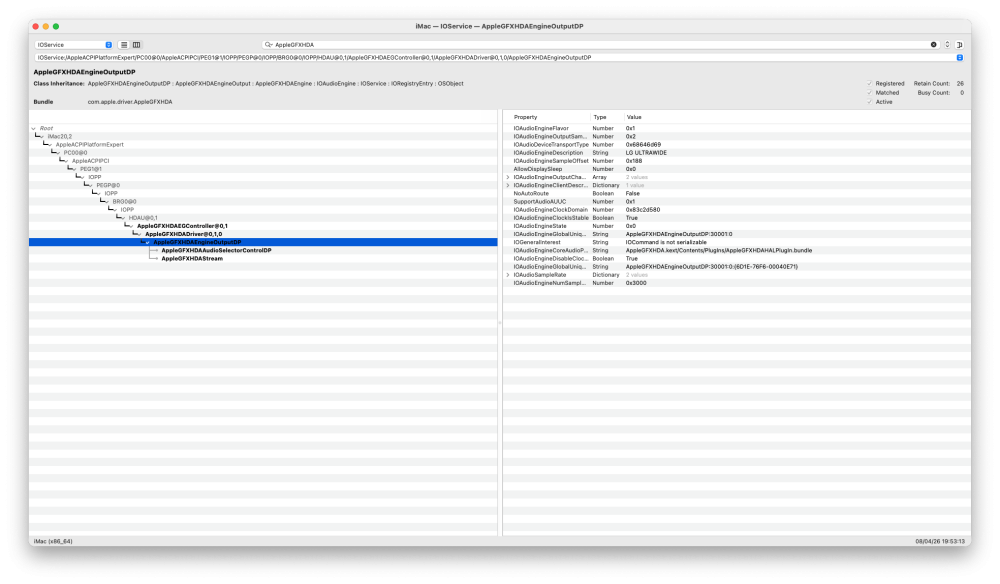1000x584 pixels.
Task: Toggle the Matched checkbox
Action: [x=869, y=92]
